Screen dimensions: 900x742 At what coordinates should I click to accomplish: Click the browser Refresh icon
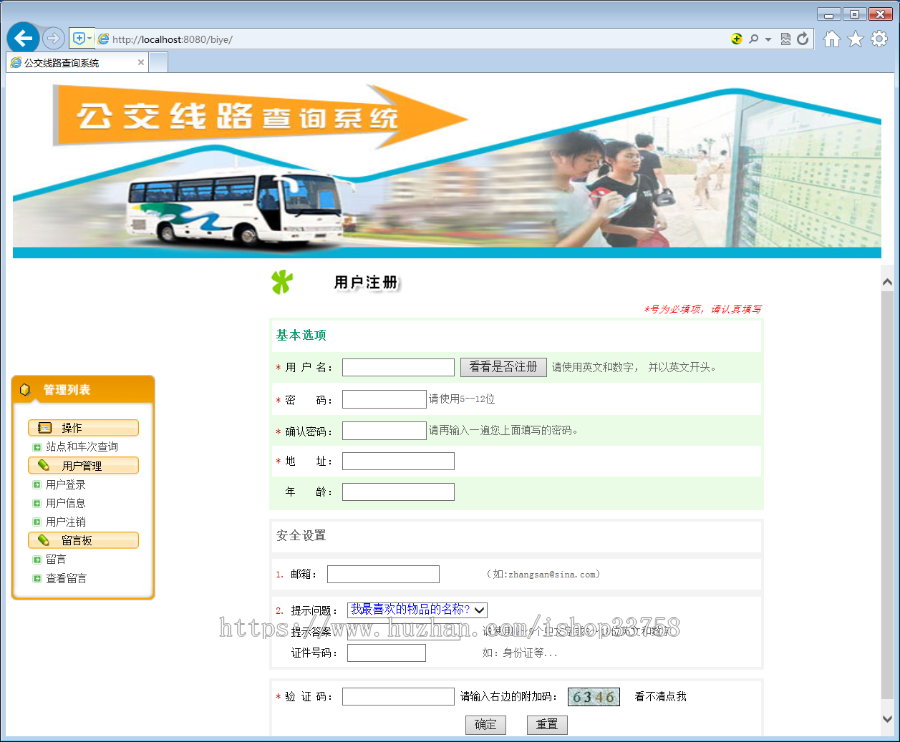point(803,38)
